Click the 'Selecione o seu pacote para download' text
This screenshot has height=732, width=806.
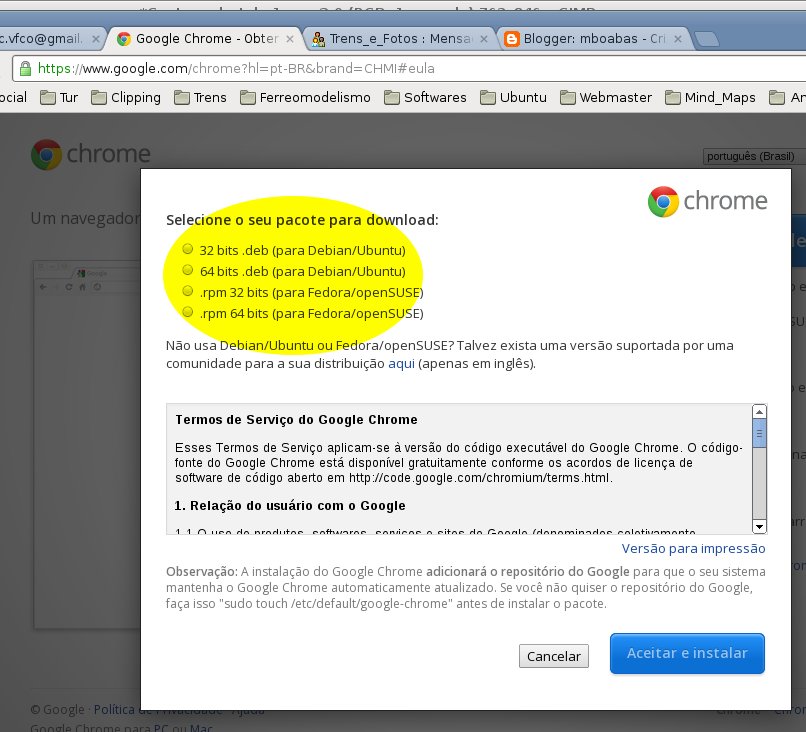tap(302, 220)
